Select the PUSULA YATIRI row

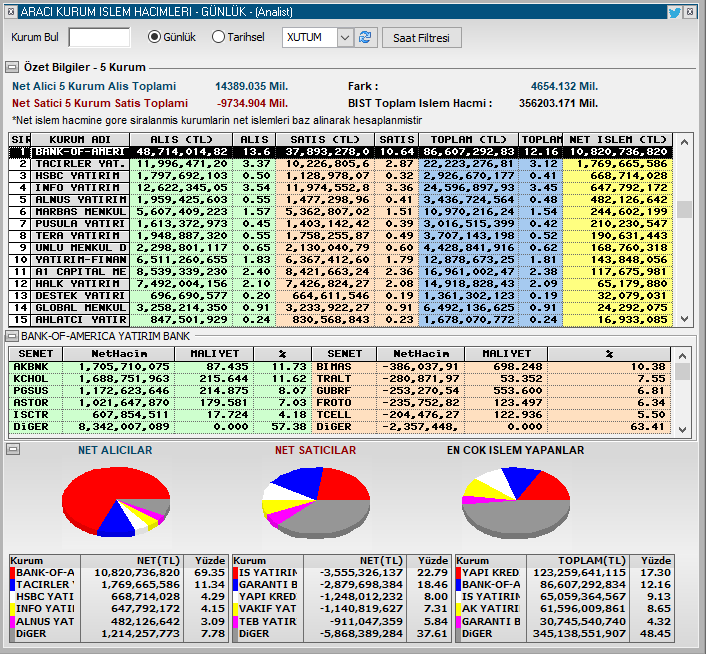click(x=341, y=224)
